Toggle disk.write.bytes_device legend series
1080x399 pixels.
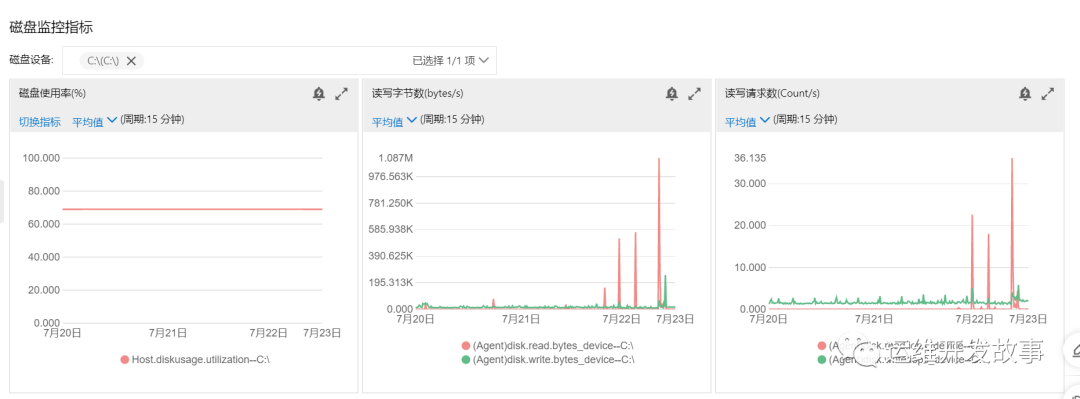click(548, 359)
